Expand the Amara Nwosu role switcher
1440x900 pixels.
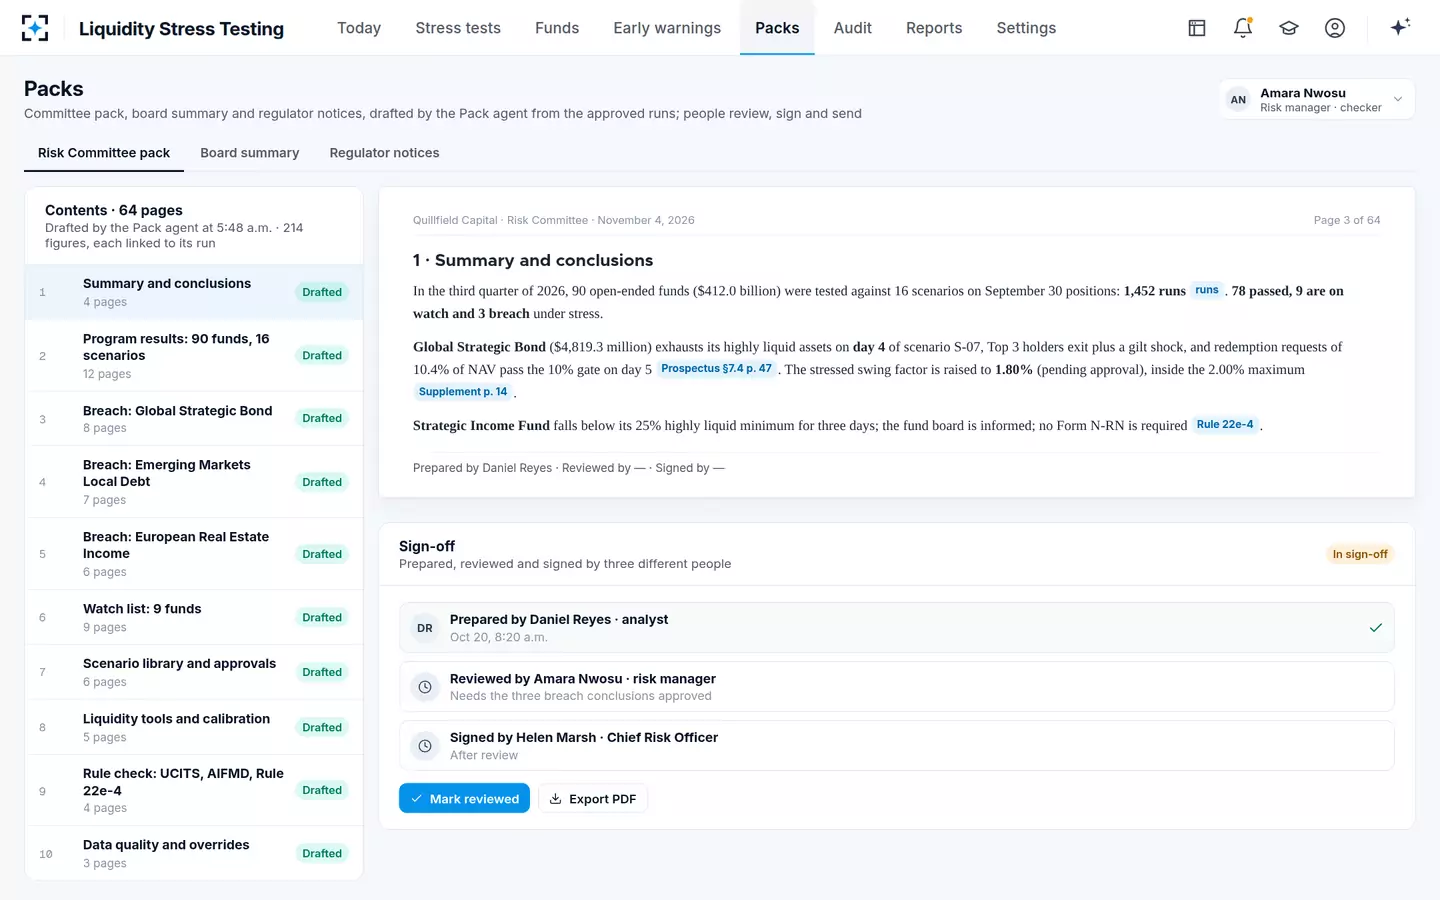pyautogui.click(x=1316, y=99)
